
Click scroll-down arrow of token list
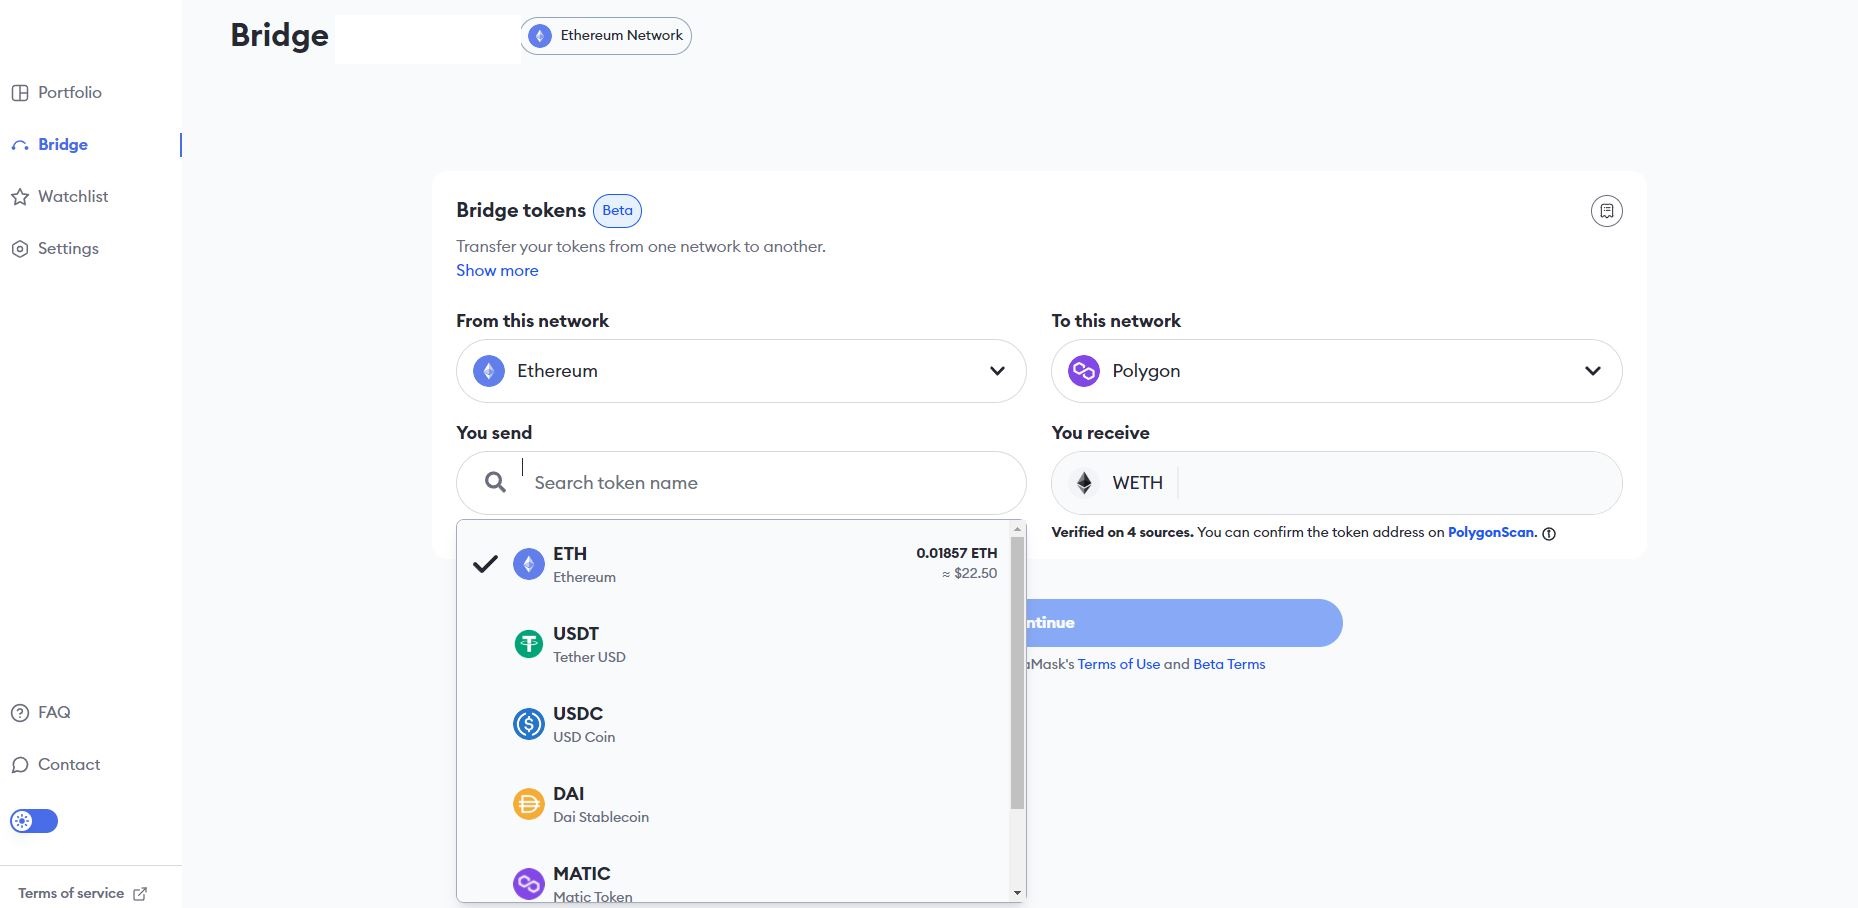[x=1017, y=893]
